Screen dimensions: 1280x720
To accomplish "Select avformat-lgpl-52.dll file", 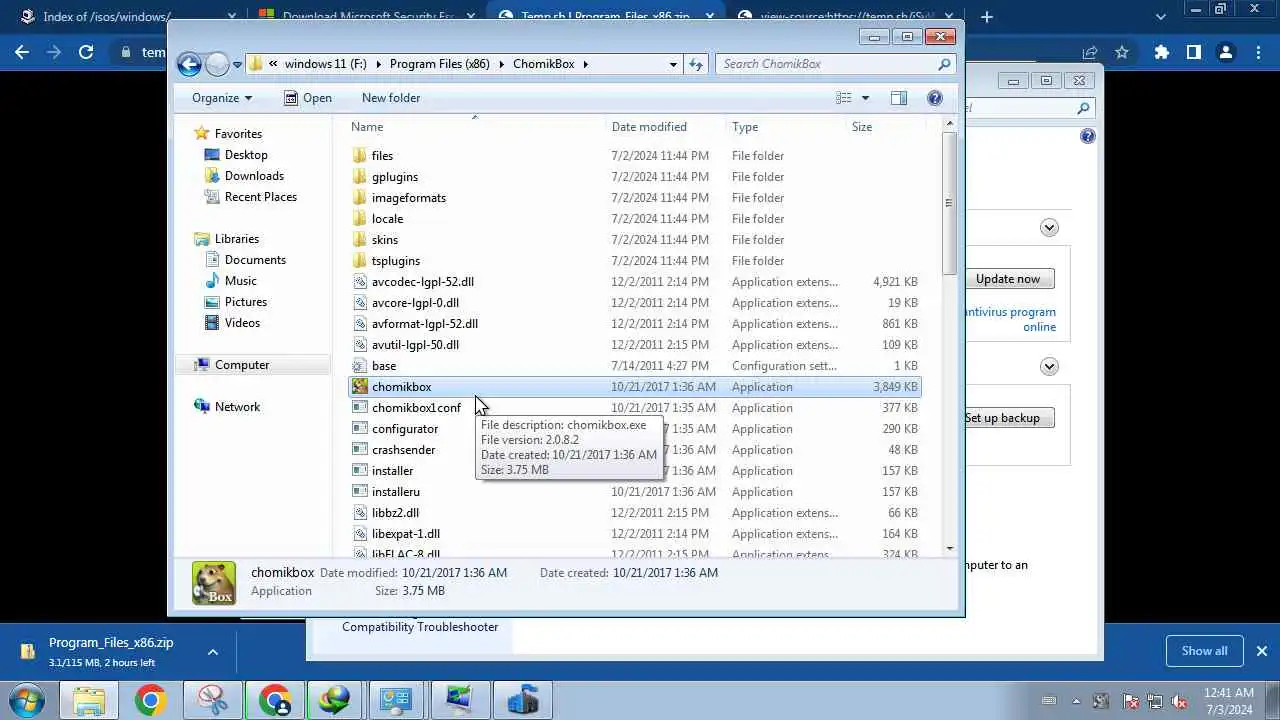I will [x=425, y=324].
